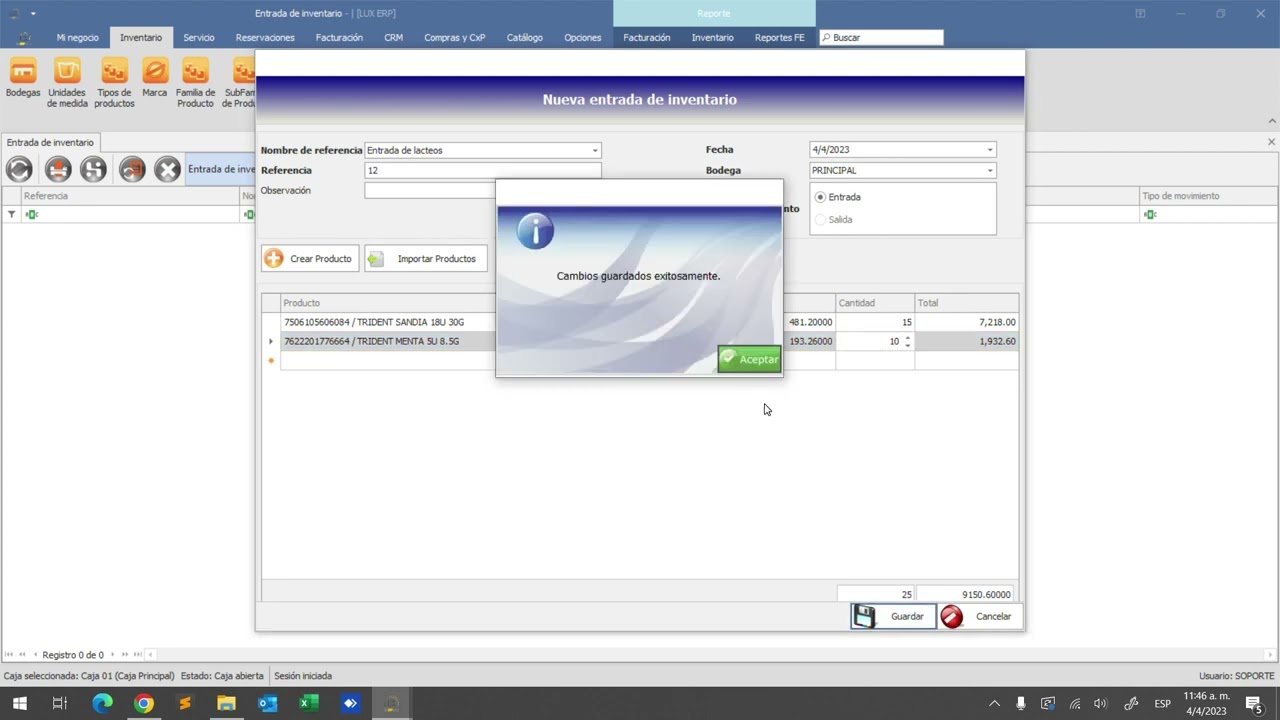Screen dimensions: 1280x720
Task: Open Outlook from taskbar
Action: click(x=267, y=704)
